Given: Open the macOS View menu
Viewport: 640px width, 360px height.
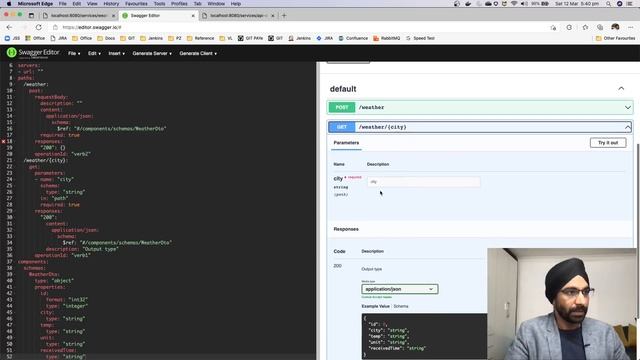Looking at the screenshot, I should [92, 4].
